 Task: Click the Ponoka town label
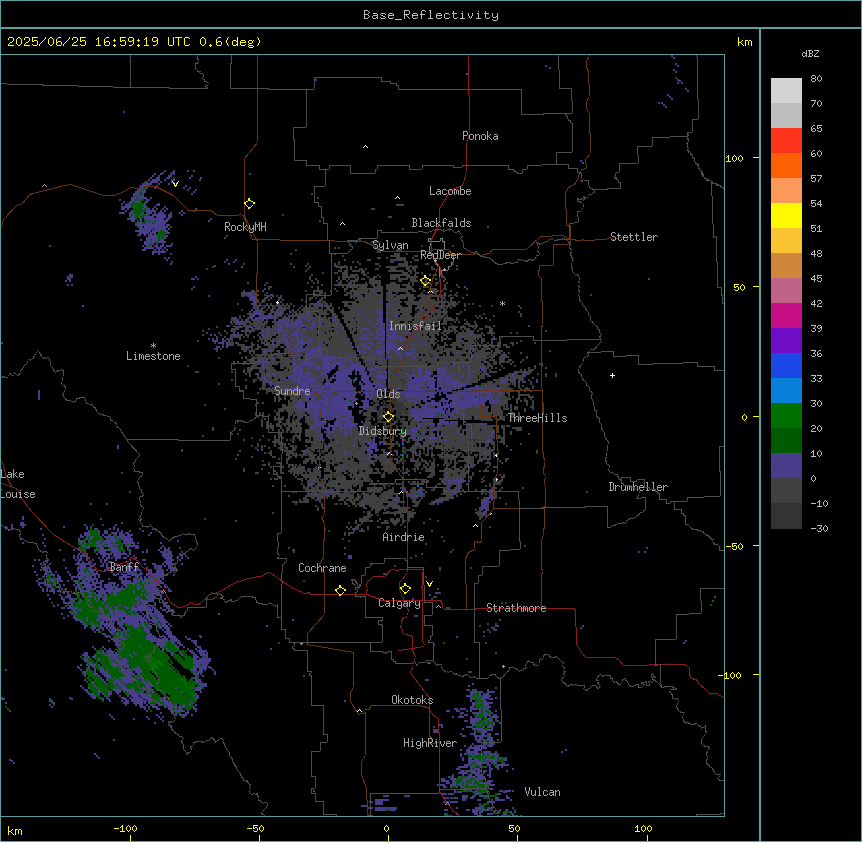pos(480,136)
